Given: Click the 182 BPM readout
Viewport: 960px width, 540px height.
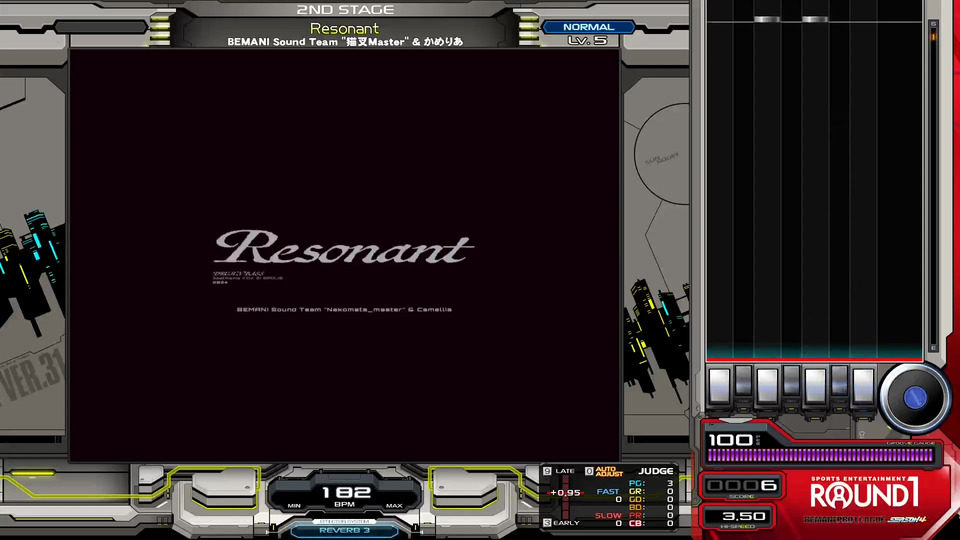Looking at the screenshot, I should (x=346, y=492).
